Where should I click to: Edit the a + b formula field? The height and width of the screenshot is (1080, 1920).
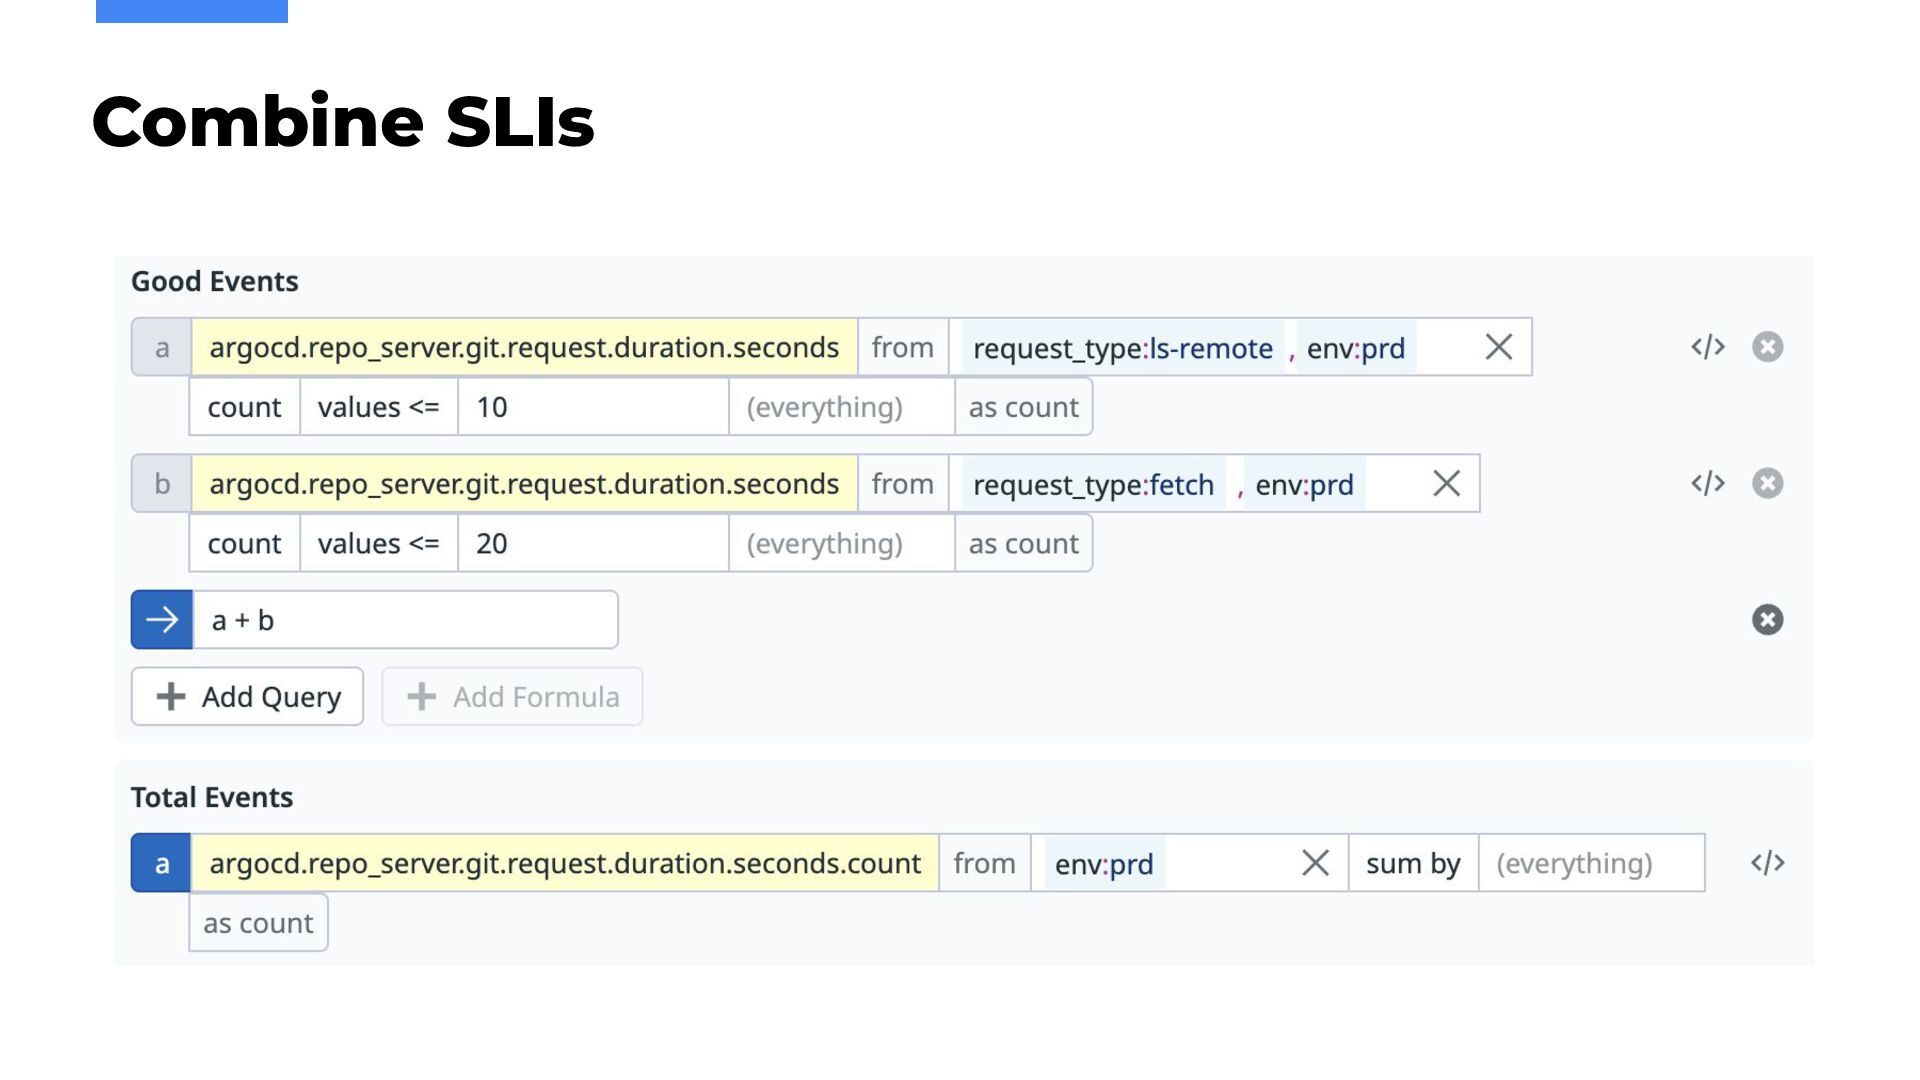(x=405, y=620)
